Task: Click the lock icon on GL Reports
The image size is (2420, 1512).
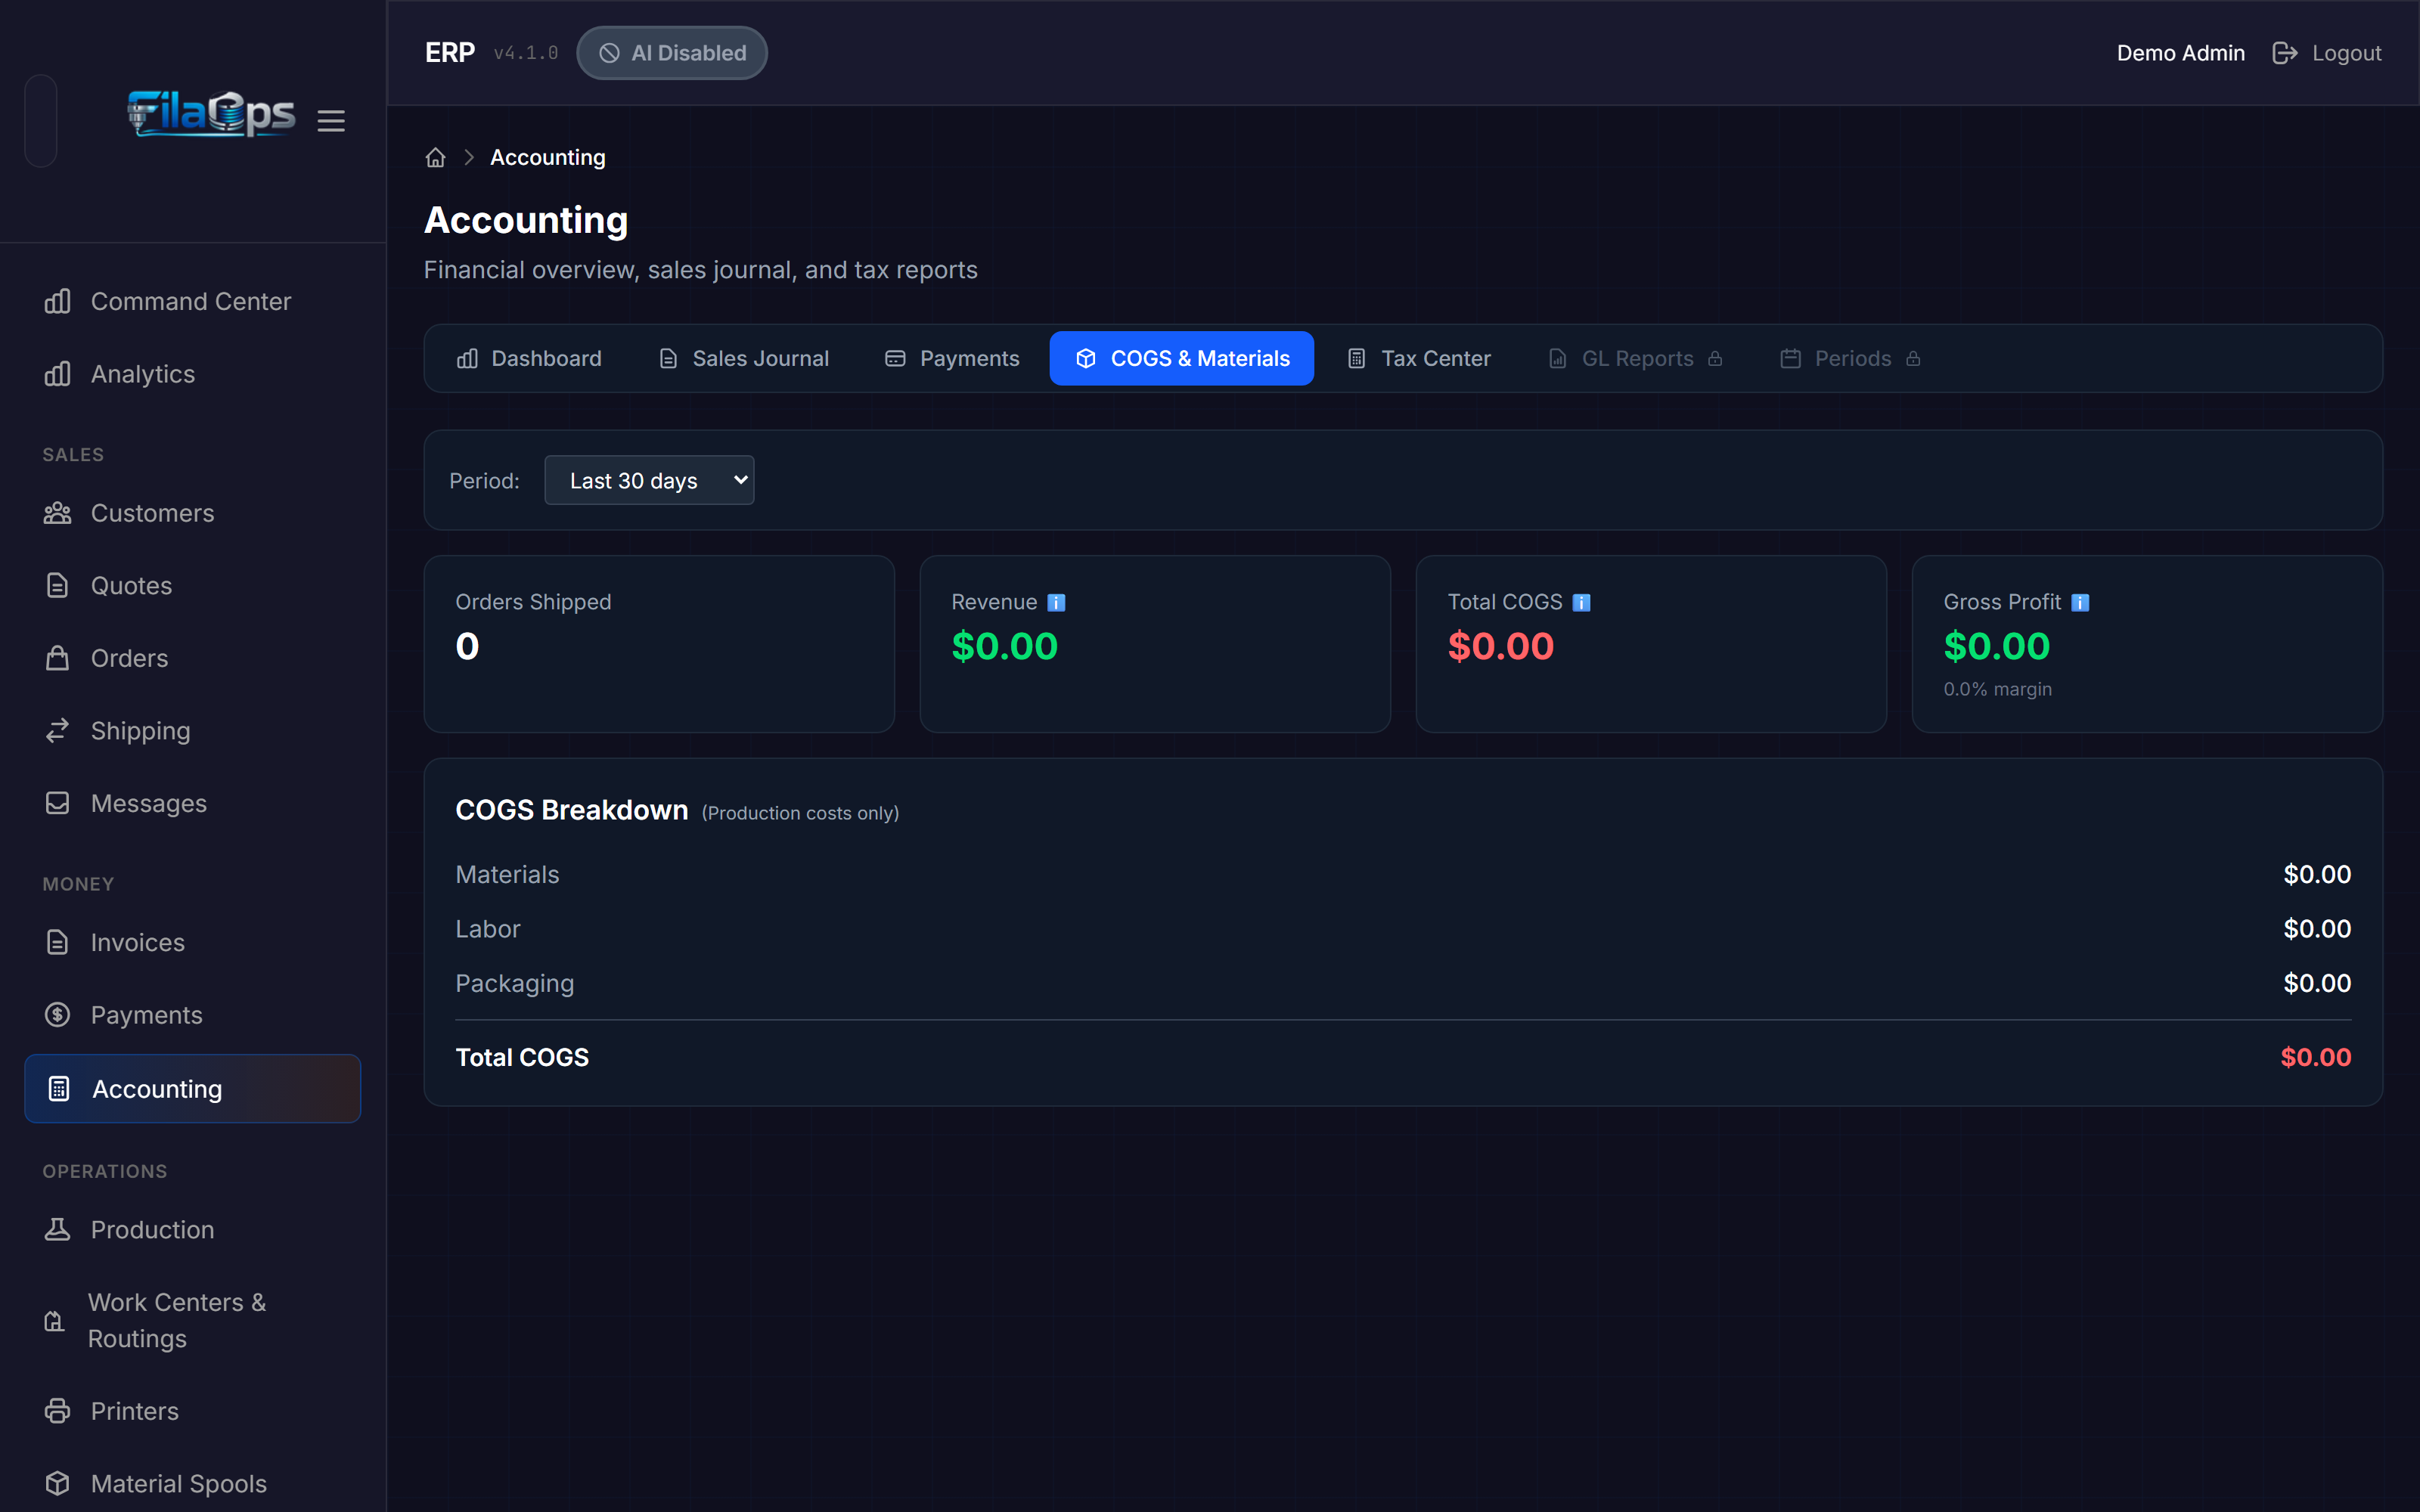Action: pyautogui.click(x=1715, y=358)
